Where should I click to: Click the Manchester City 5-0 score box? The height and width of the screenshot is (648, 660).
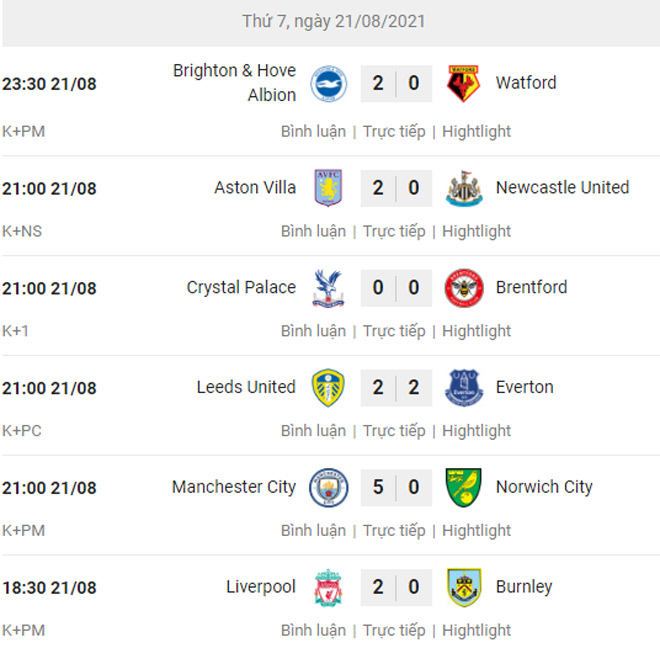pos(396,488)
